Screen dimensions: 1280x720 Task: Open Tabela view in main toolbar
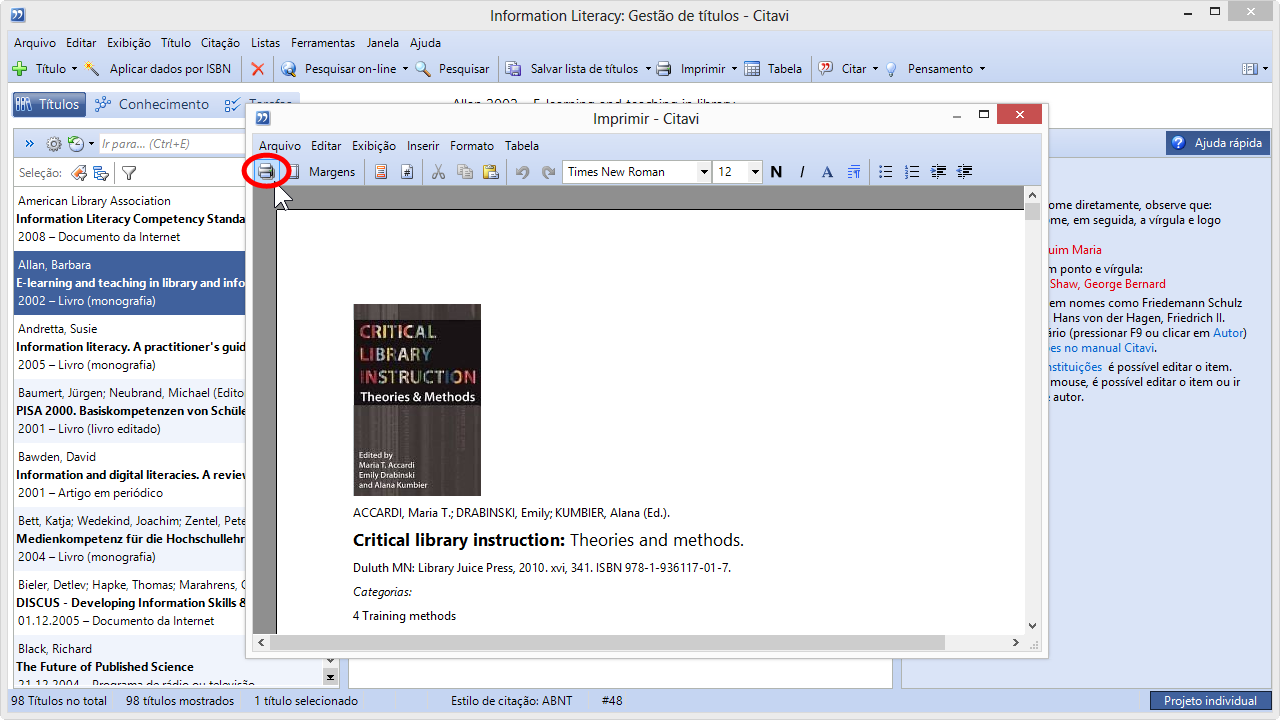click(773, 69)
